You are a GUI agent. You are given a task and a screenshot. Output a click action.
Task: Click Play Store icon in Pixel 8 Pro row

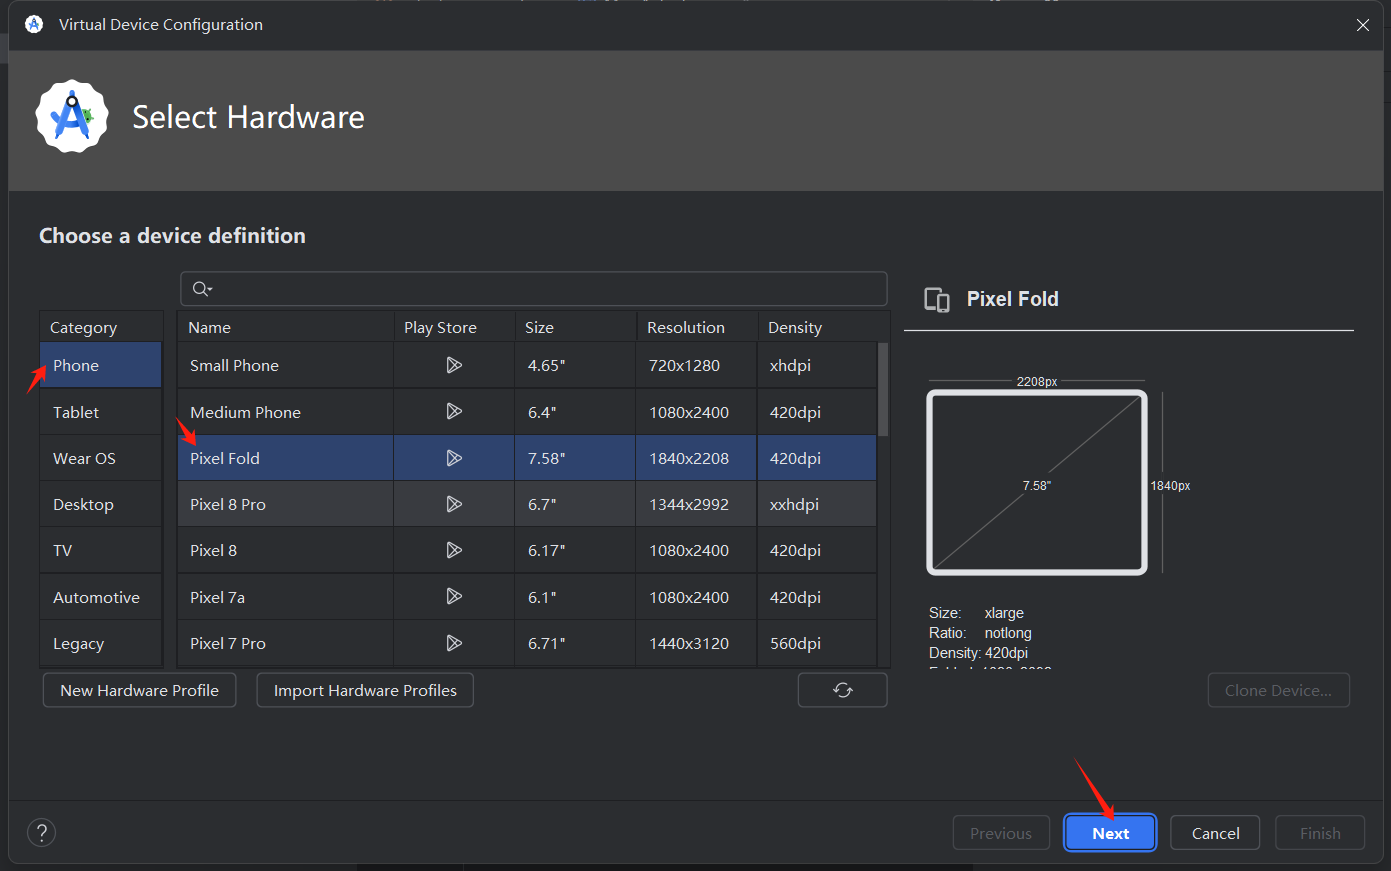coord(454,504)
